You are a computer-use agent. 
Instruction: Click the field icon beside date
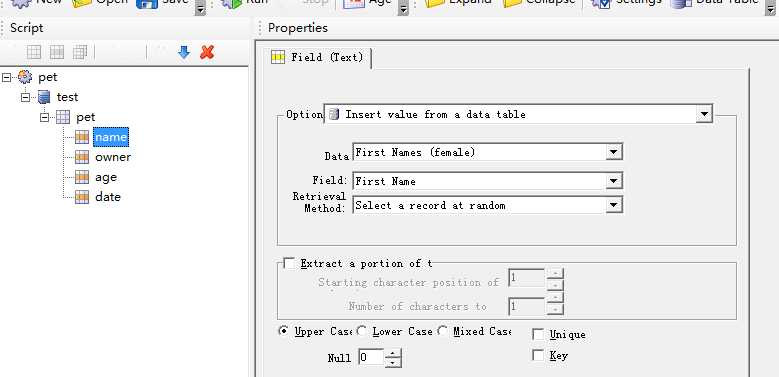coord(82,197)
